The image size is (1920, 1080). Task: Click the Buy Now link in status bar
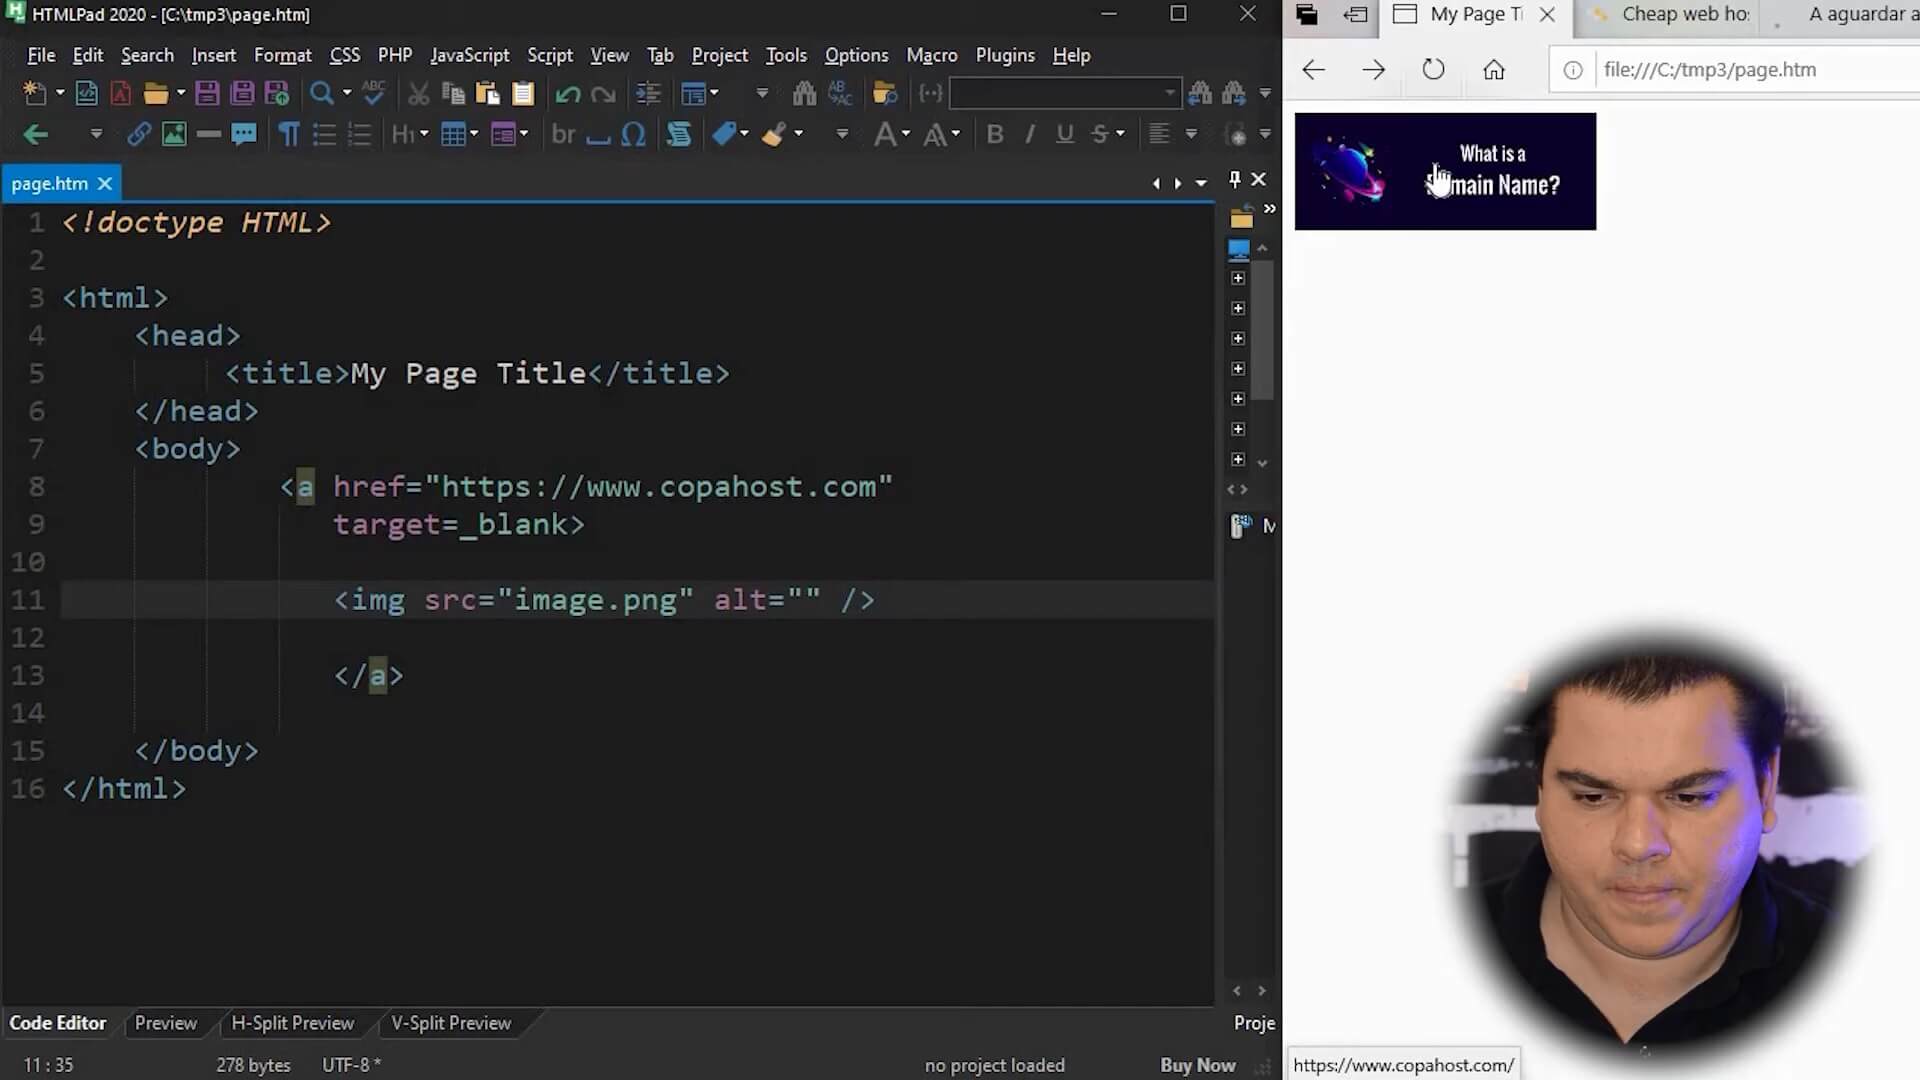[1198, 1065]
